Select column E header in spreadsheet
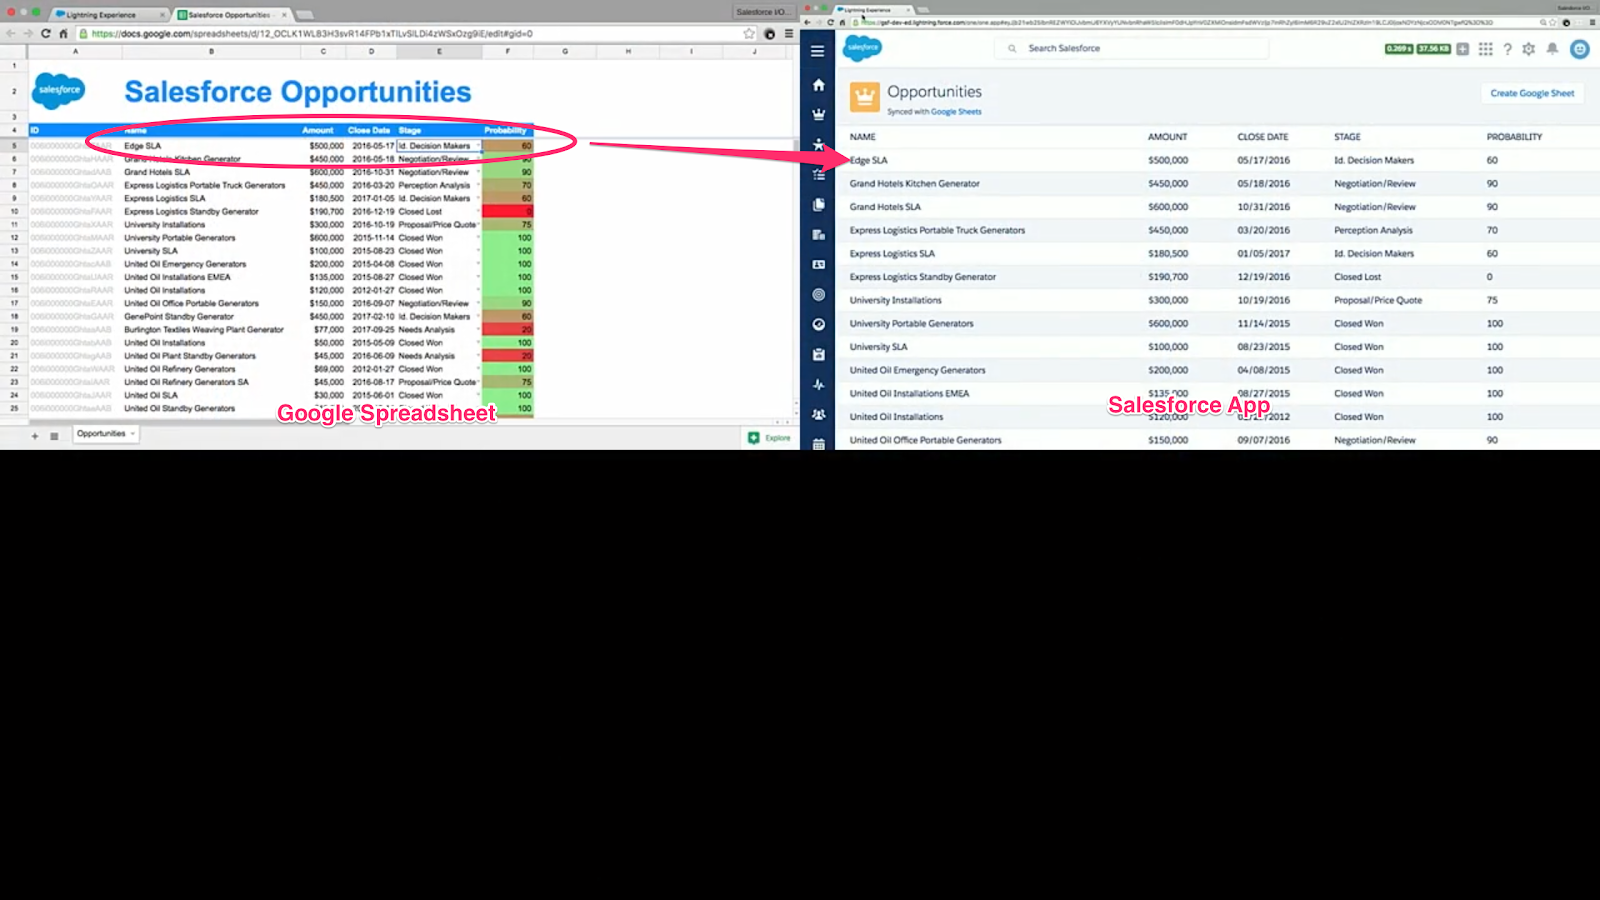This screenshot has height=900, width=1600. click(439, 51)
